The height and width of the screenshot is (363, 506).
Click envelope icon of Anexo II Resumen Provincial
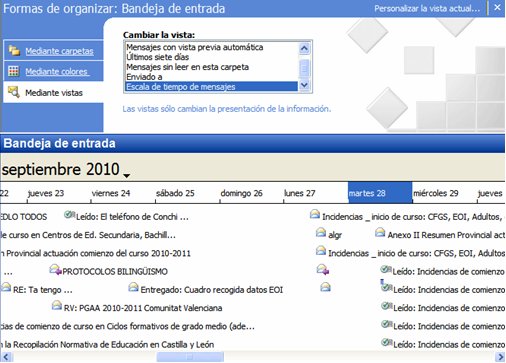[380, 232]
